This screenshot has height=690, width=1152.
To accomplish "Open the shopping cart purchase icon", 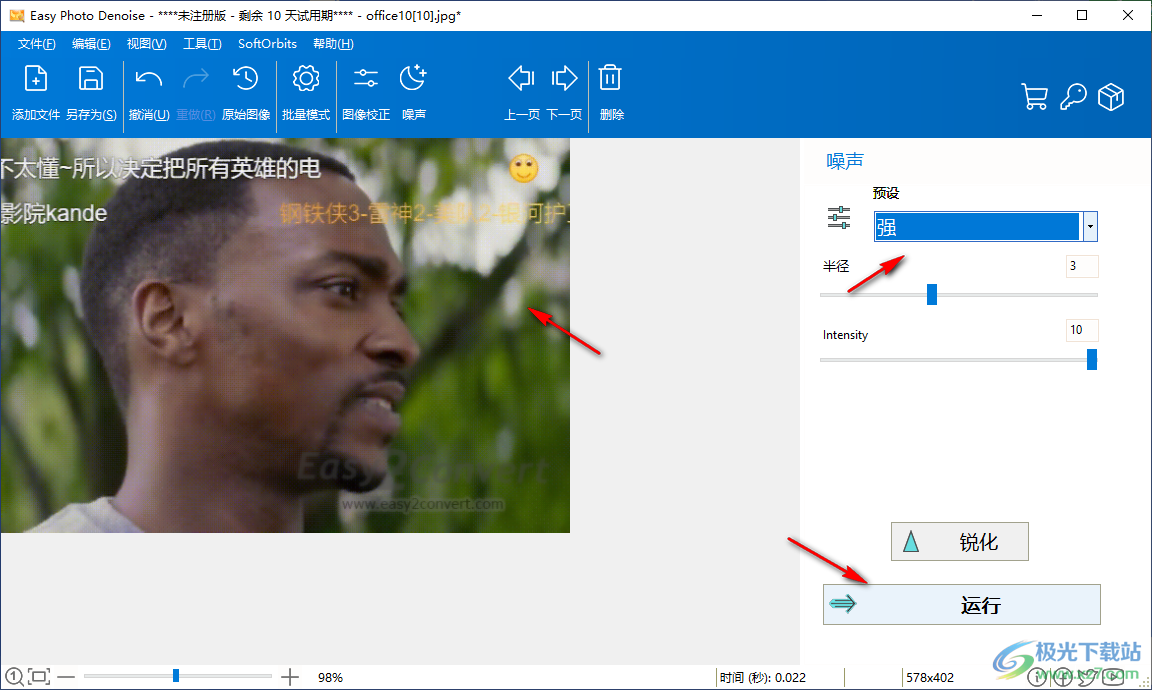I will (x=1034, y=96).
